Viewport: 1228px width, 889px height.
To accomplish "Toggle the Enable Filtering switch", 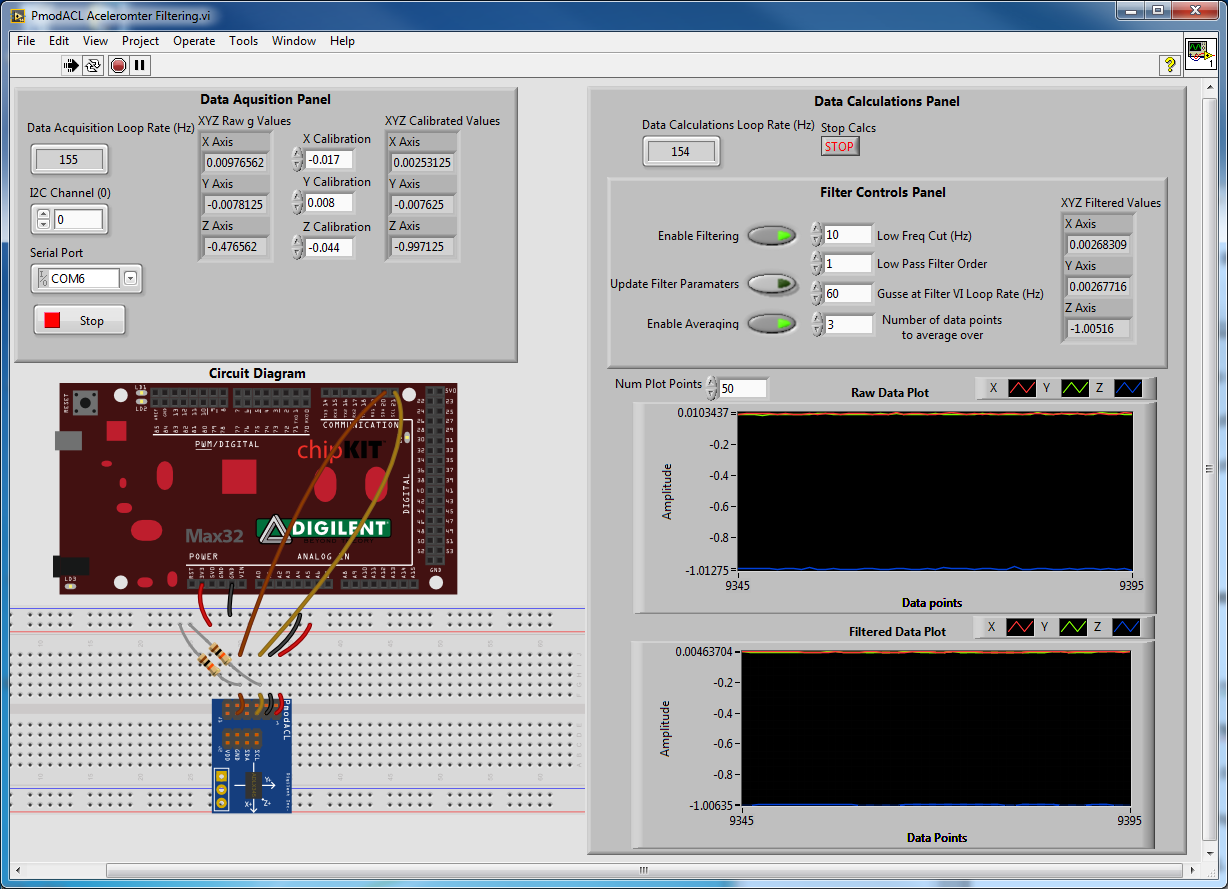I will pyautogui.click(x=771, y=235).
